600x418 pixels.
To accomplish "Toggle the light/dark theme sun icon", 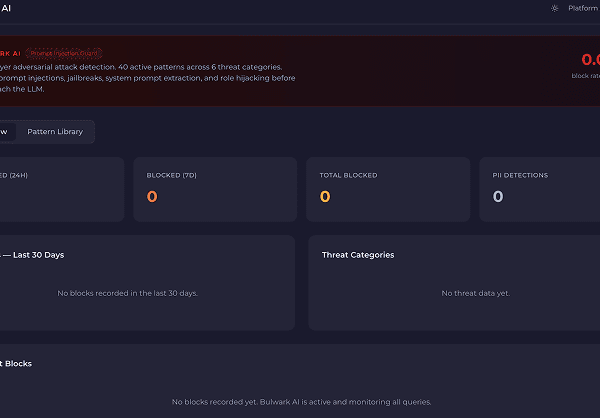I will point(554,8).
